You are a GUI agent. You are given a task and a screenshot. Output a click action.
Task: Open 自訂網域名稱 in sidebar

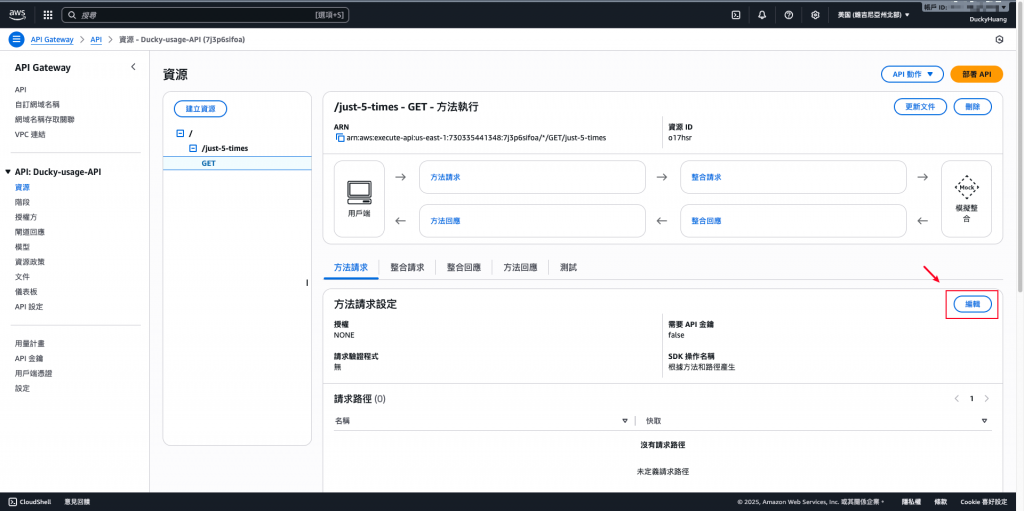[37, 105]
